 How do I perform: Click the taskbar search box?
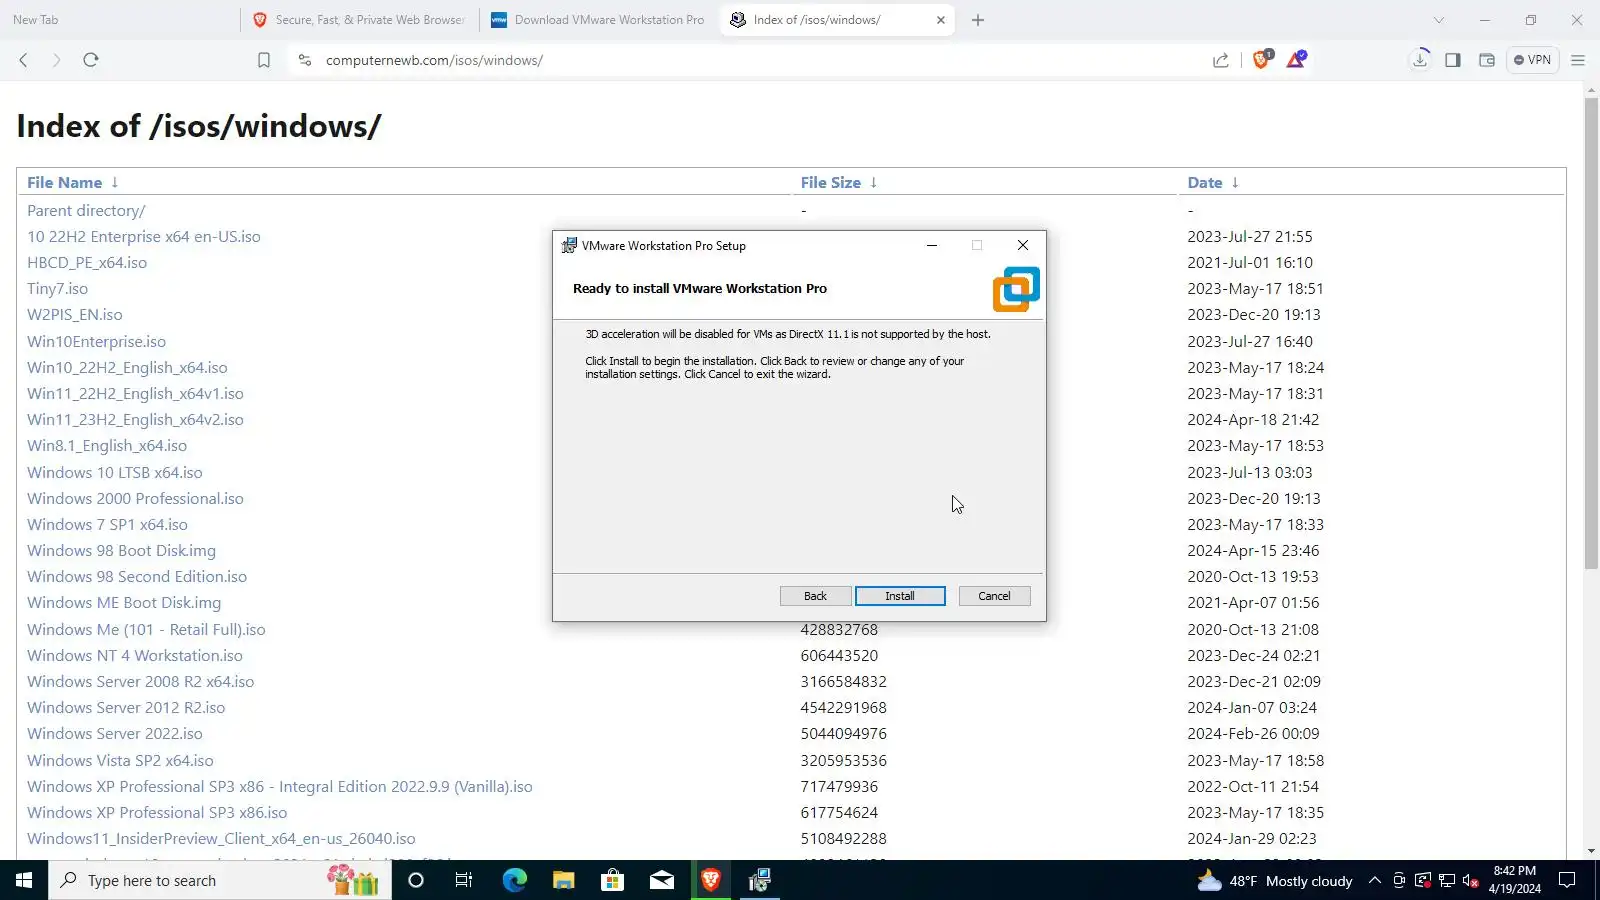pos(220,880)
